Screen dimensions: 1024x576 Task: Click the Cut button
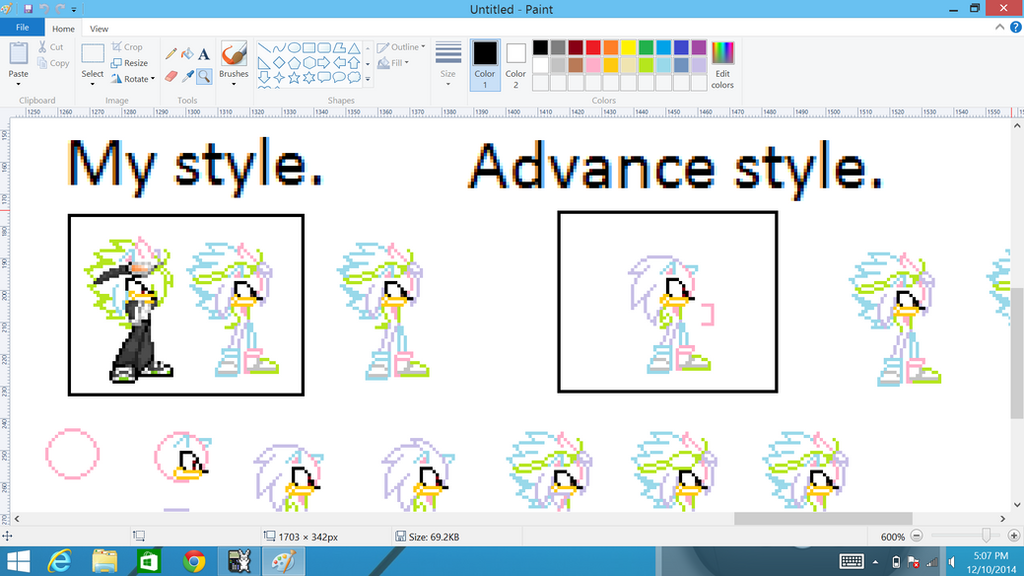coord(50,47)
